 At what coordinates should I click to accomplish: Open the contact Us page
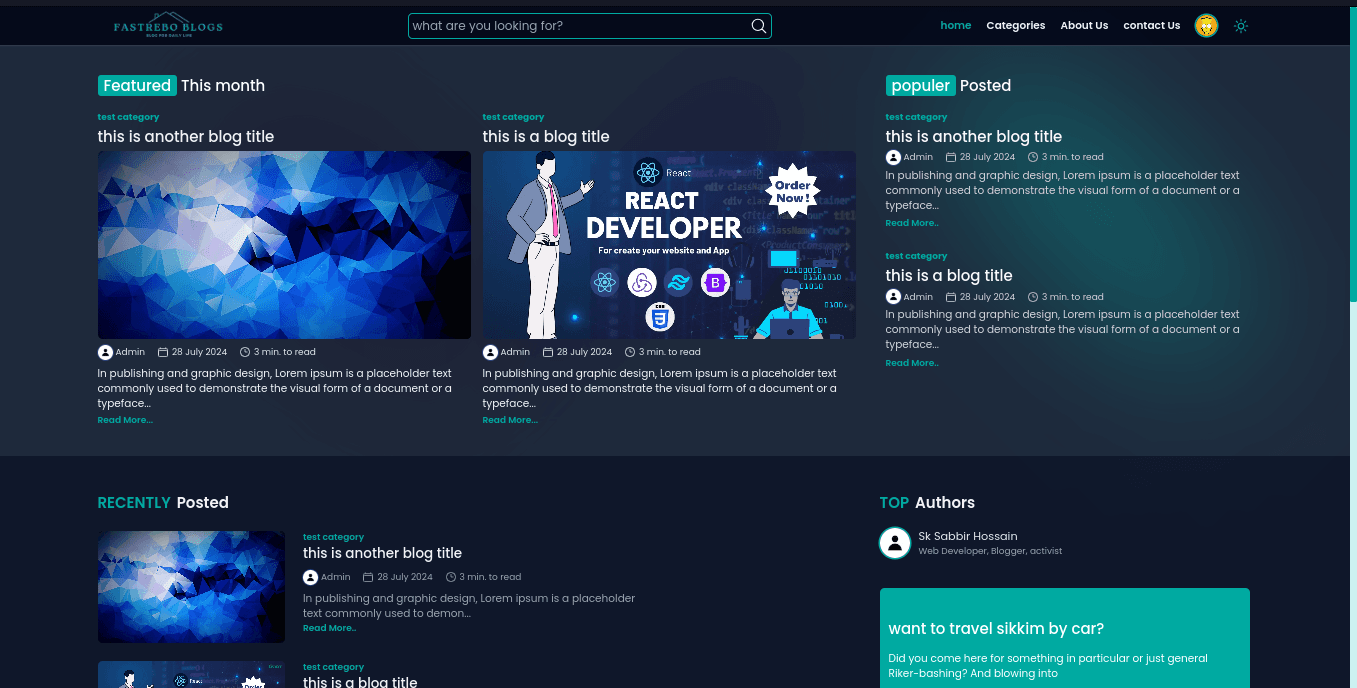click(x=1151, y=26)
